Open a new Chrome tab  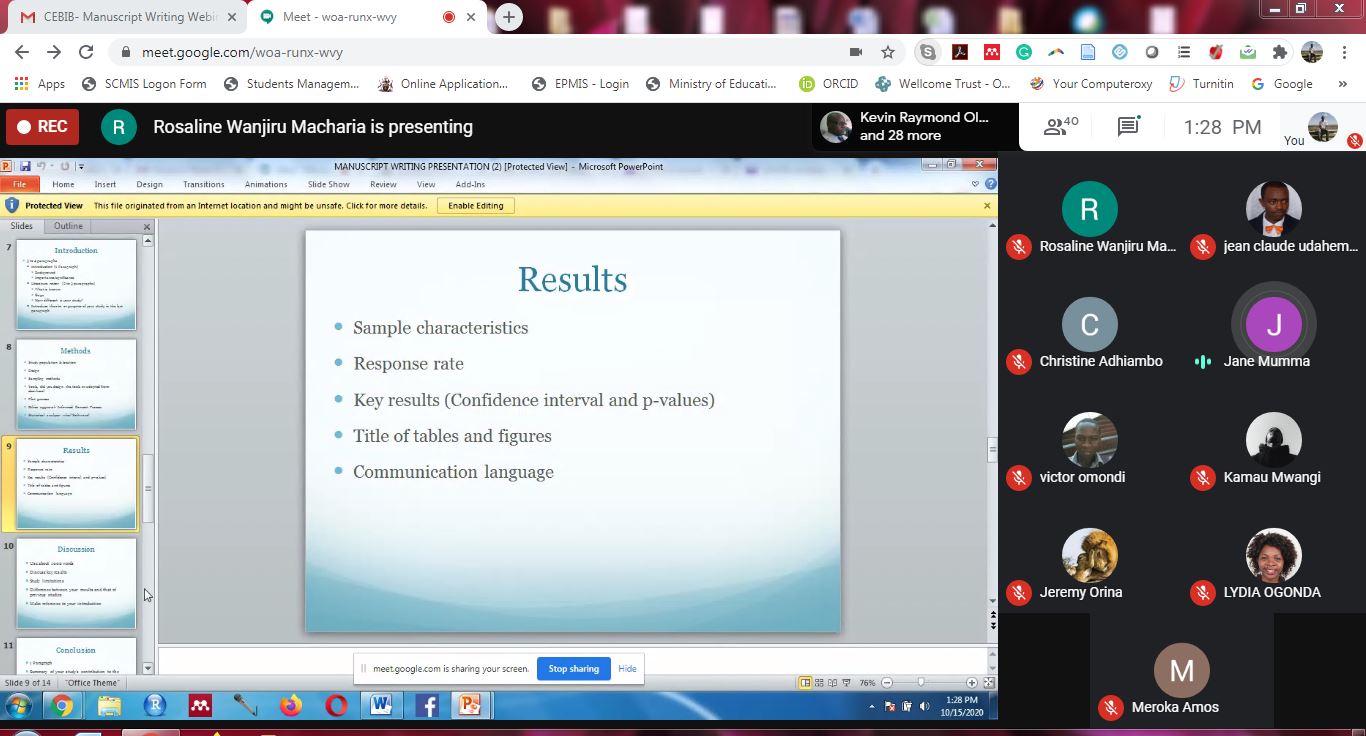(x=508, y=17)
